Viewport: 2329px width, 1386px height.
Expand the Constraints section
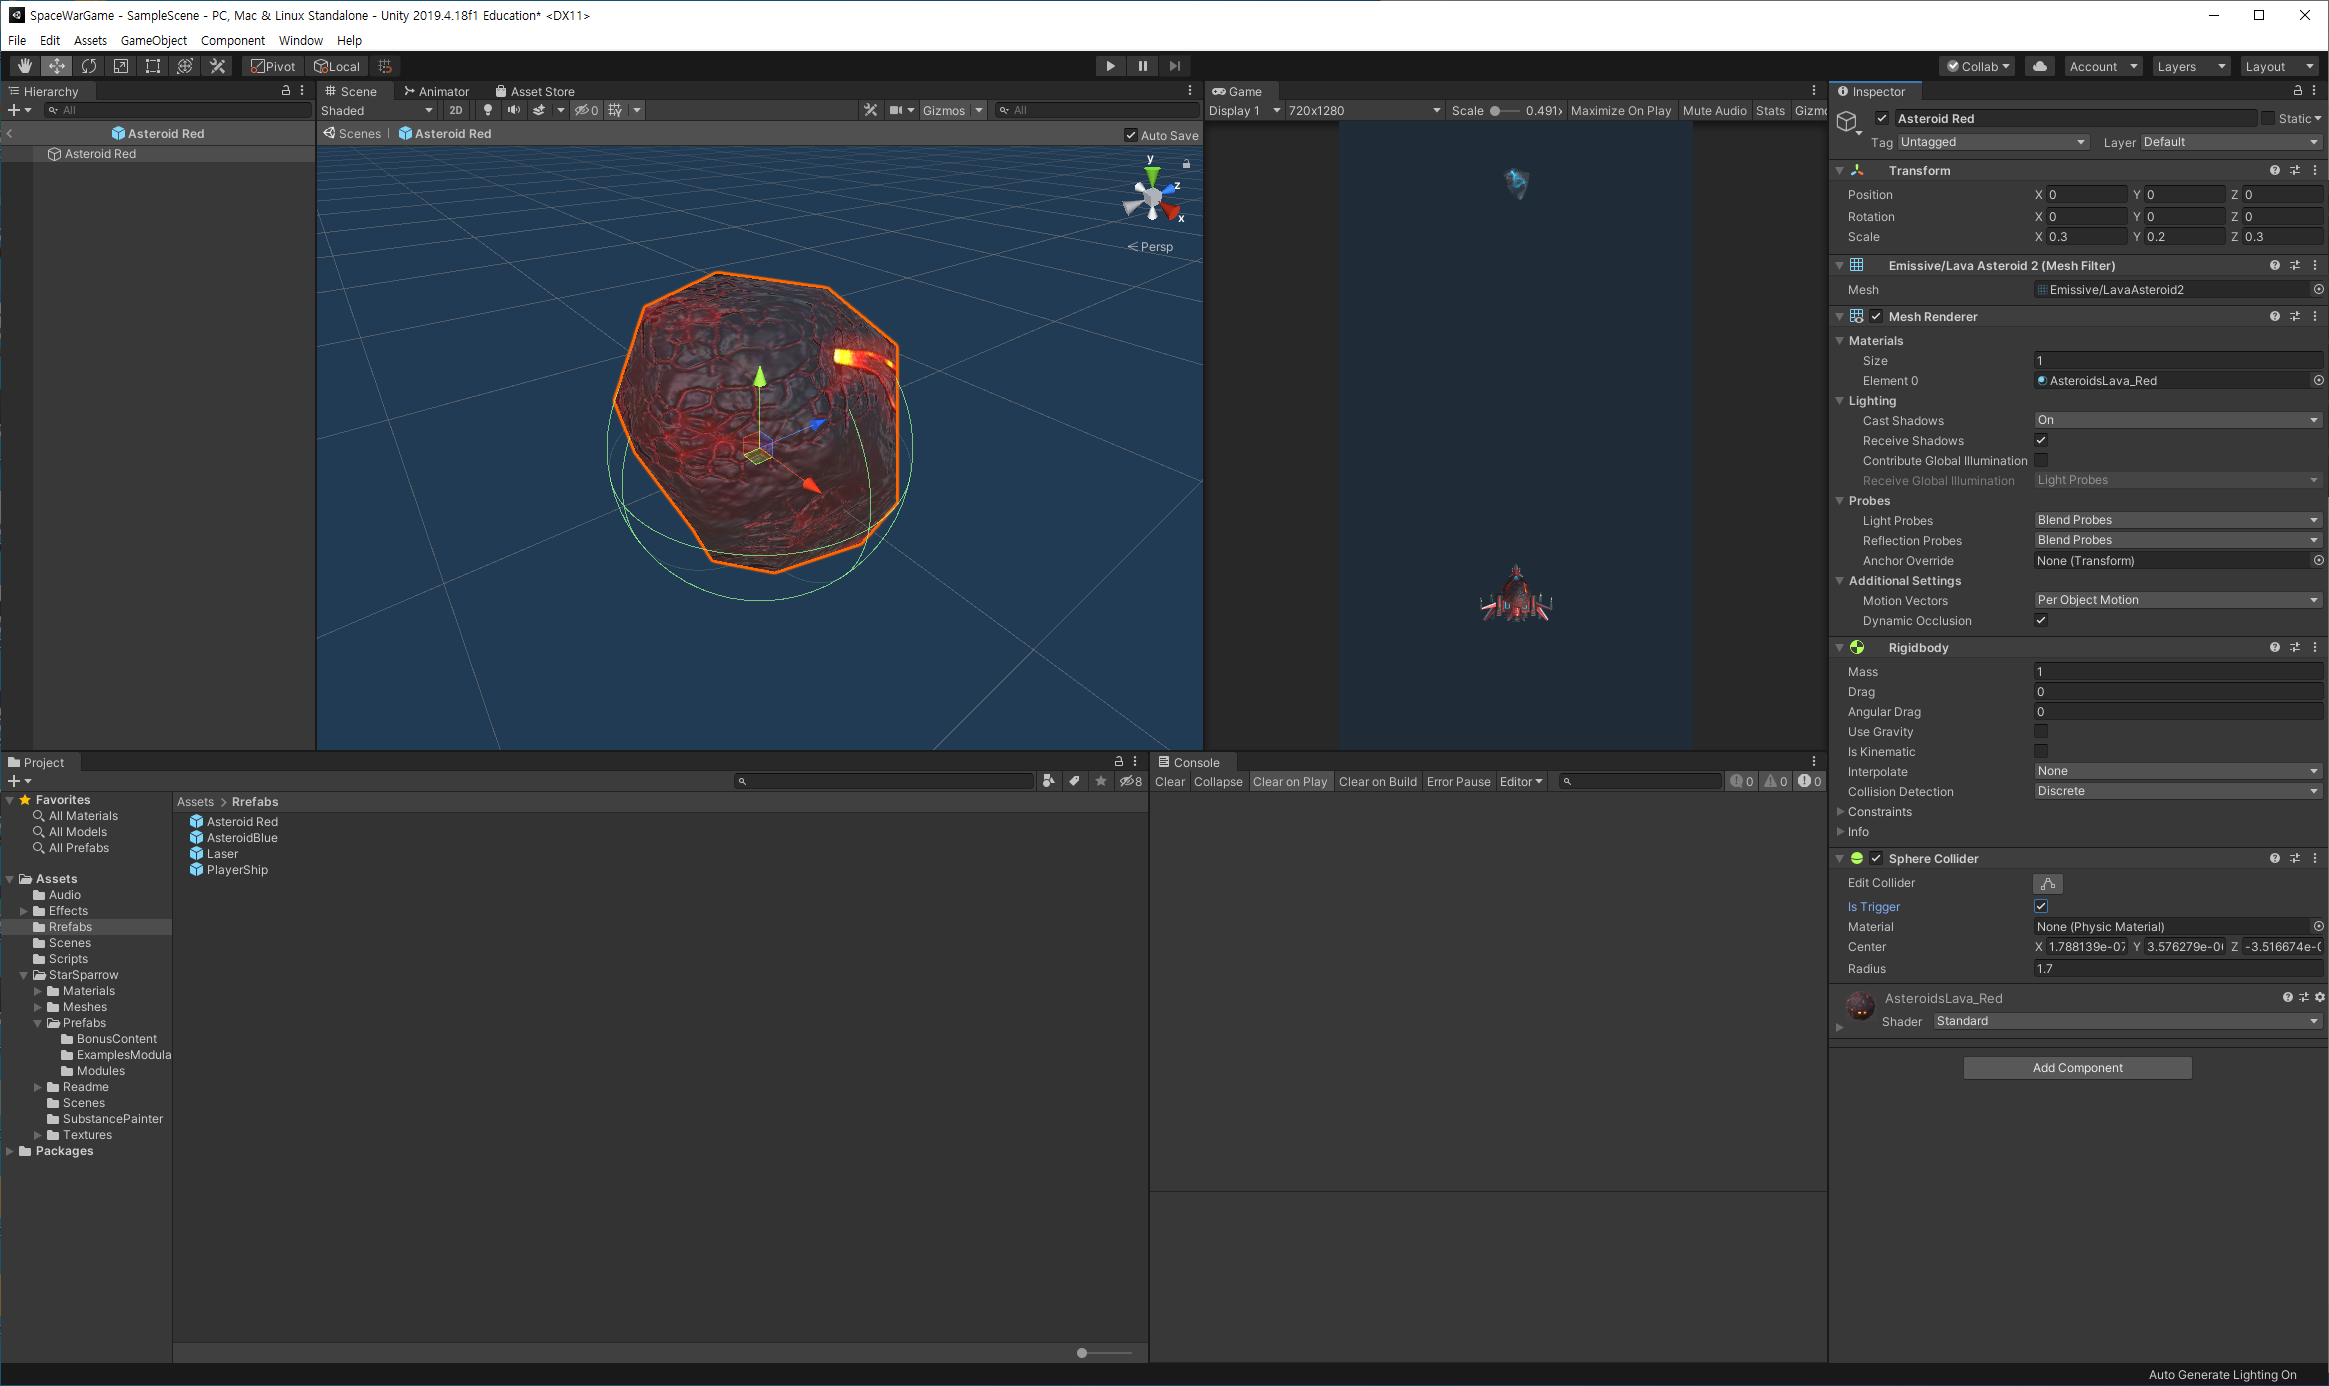1840,812
